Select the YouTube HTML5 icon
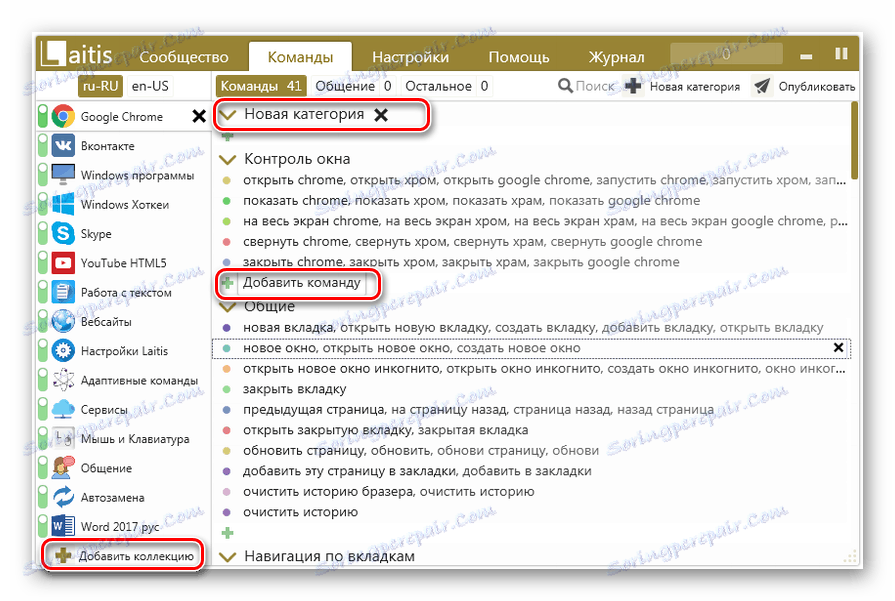The height and width of the screenshot is (601, 895). point(63,263)
